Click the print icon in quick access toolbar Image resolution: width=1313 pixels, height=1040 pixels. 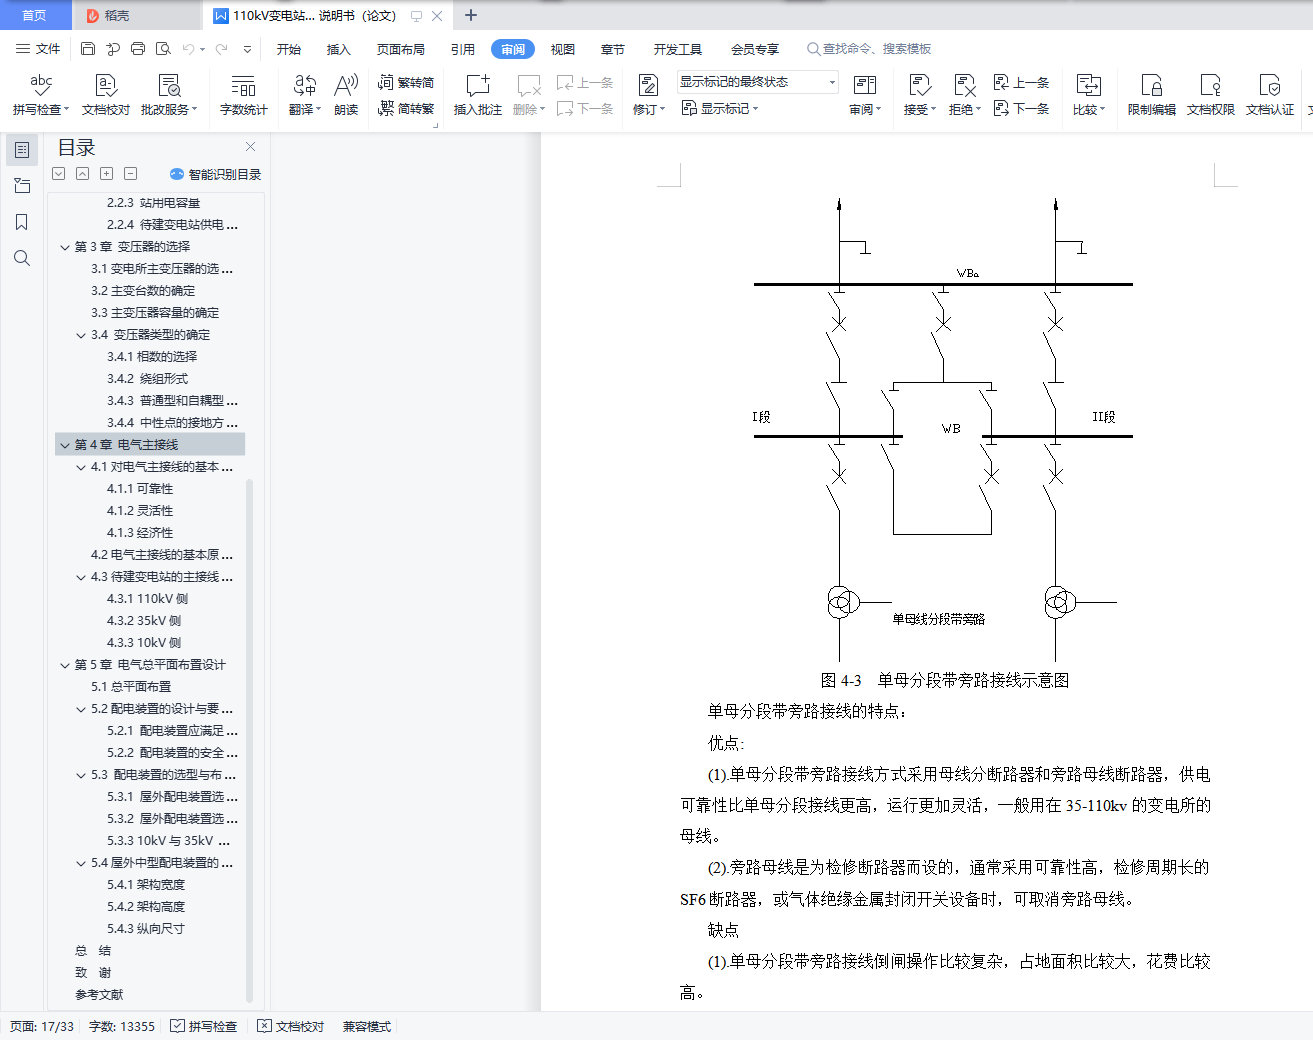[x=138, y=48]
